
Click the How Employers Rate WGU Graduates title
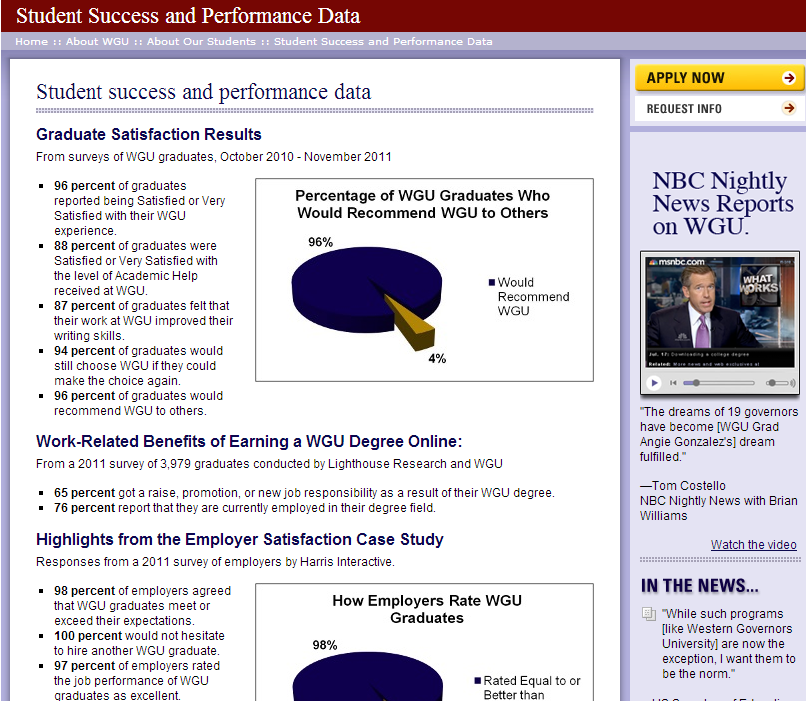click(427, 609)
